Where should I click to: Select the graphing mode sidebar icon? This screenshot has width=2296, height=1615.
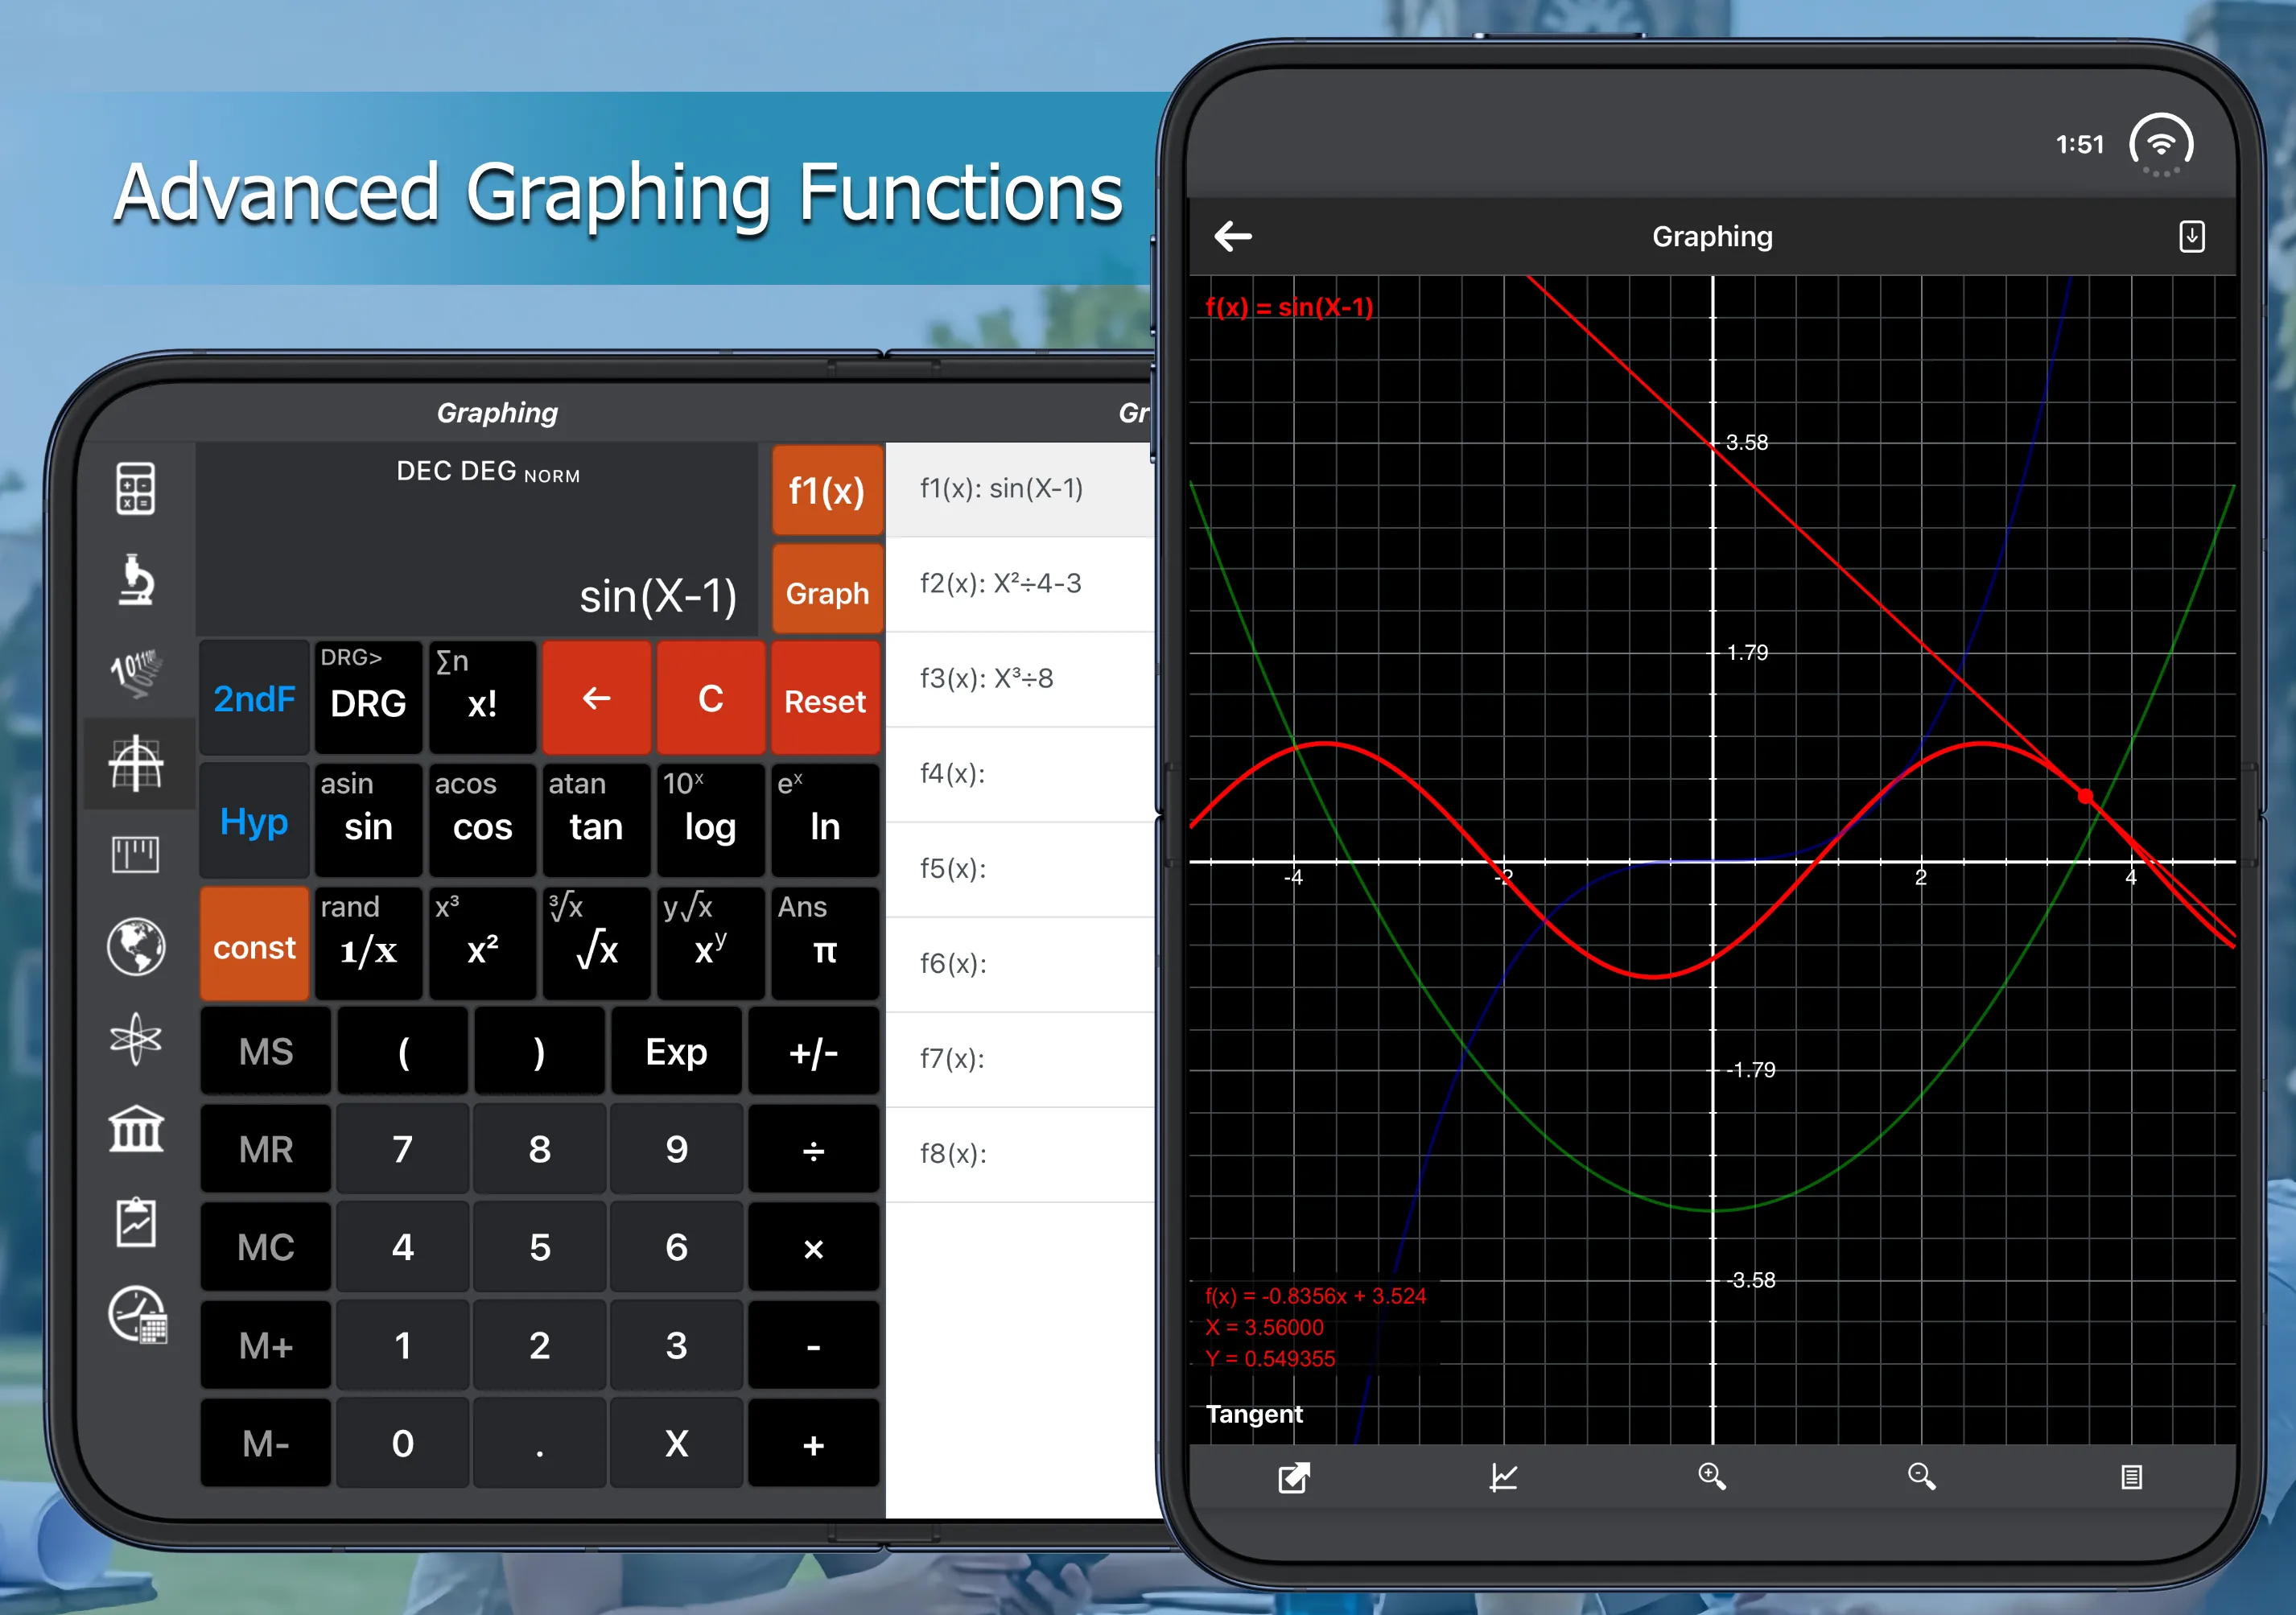tap(136, 764)
